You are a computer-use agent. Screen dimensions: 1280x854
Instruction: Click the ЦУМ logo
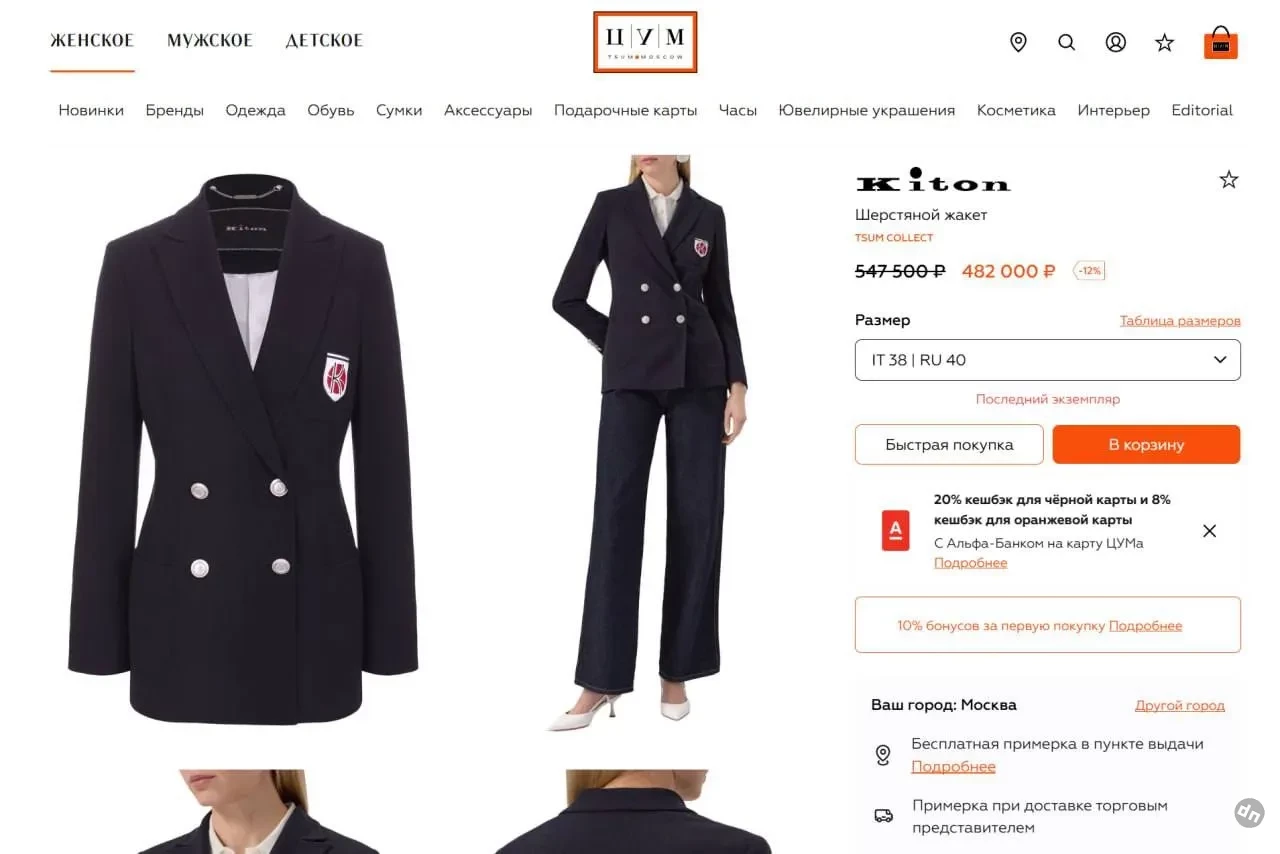click(645, 42)
